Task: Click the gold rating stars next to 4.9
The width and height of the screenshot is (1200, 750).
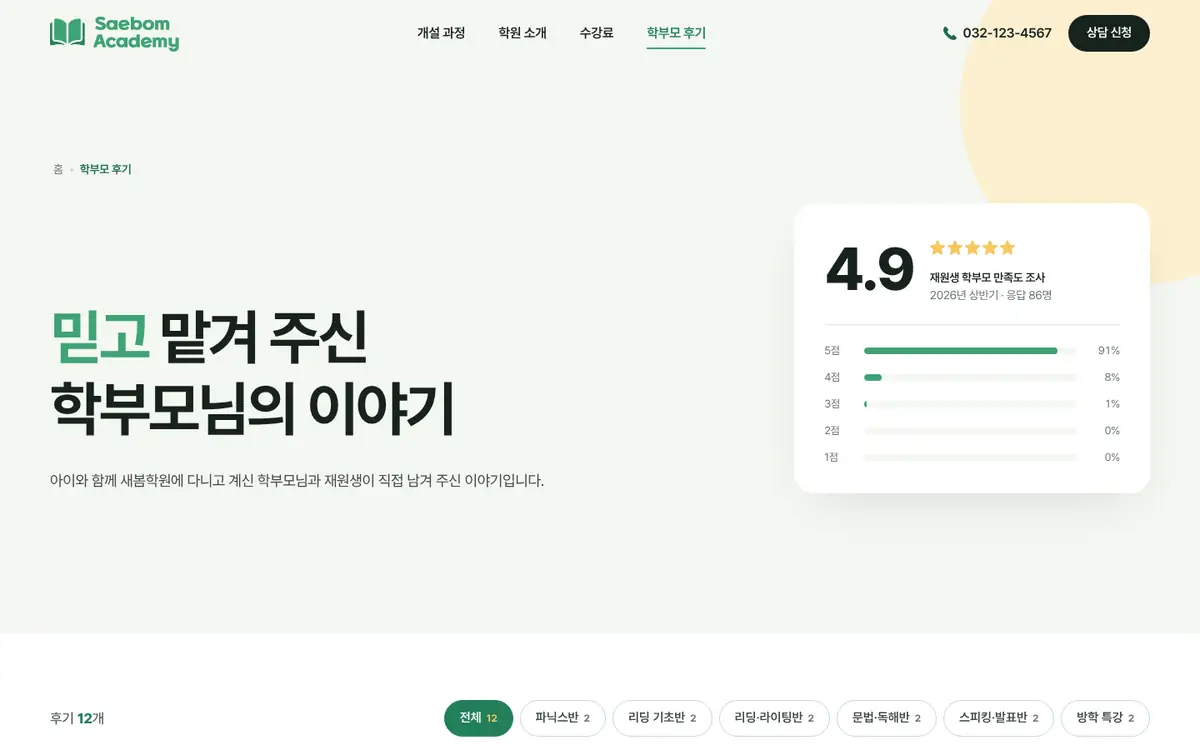Action: point(972,247)
